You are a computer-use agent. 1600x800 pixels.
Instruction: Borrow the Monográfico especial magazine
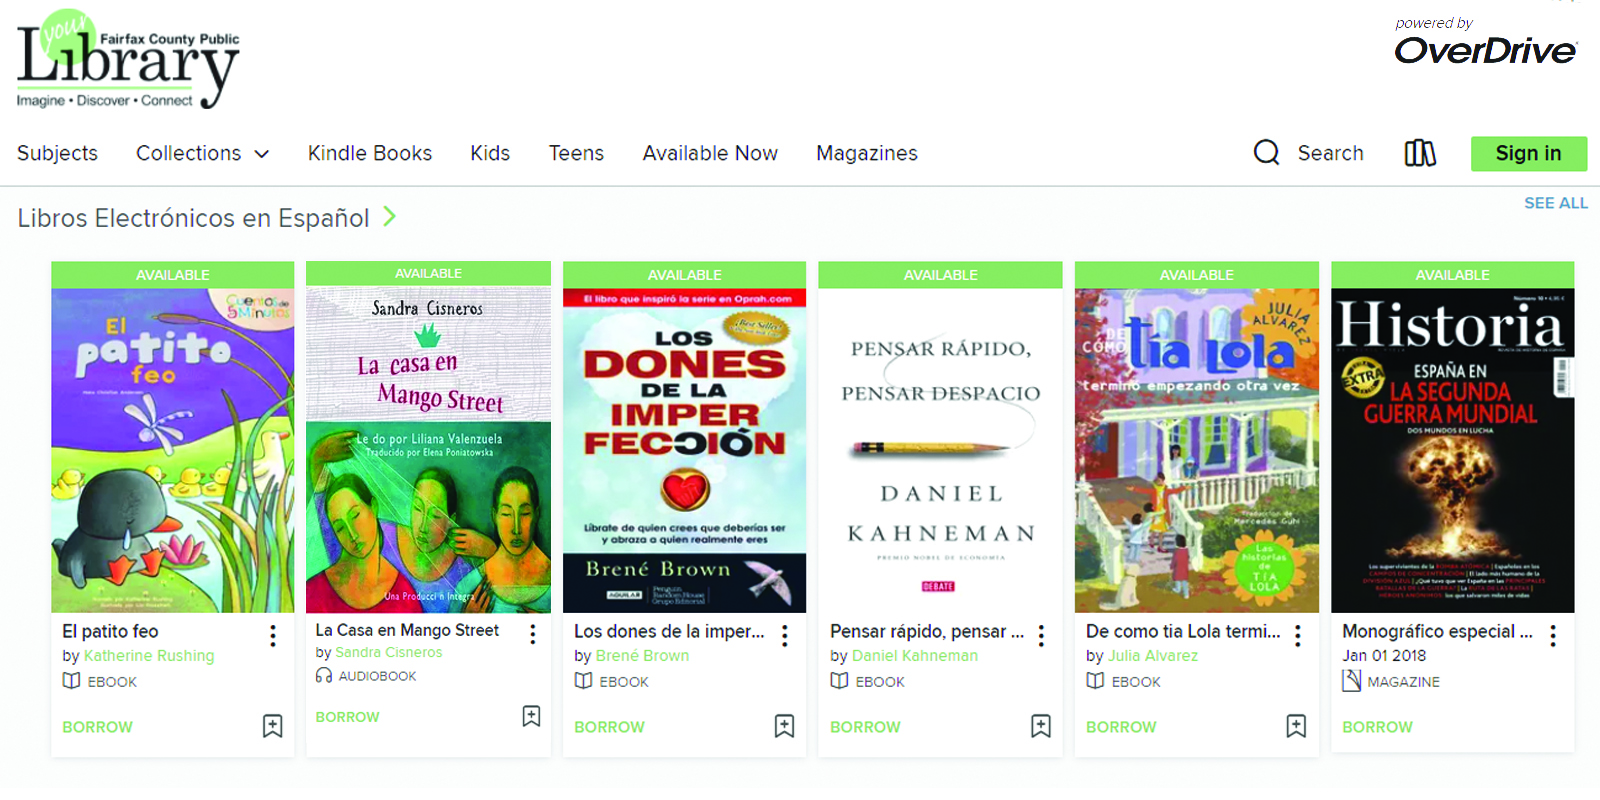[1377, 727]
